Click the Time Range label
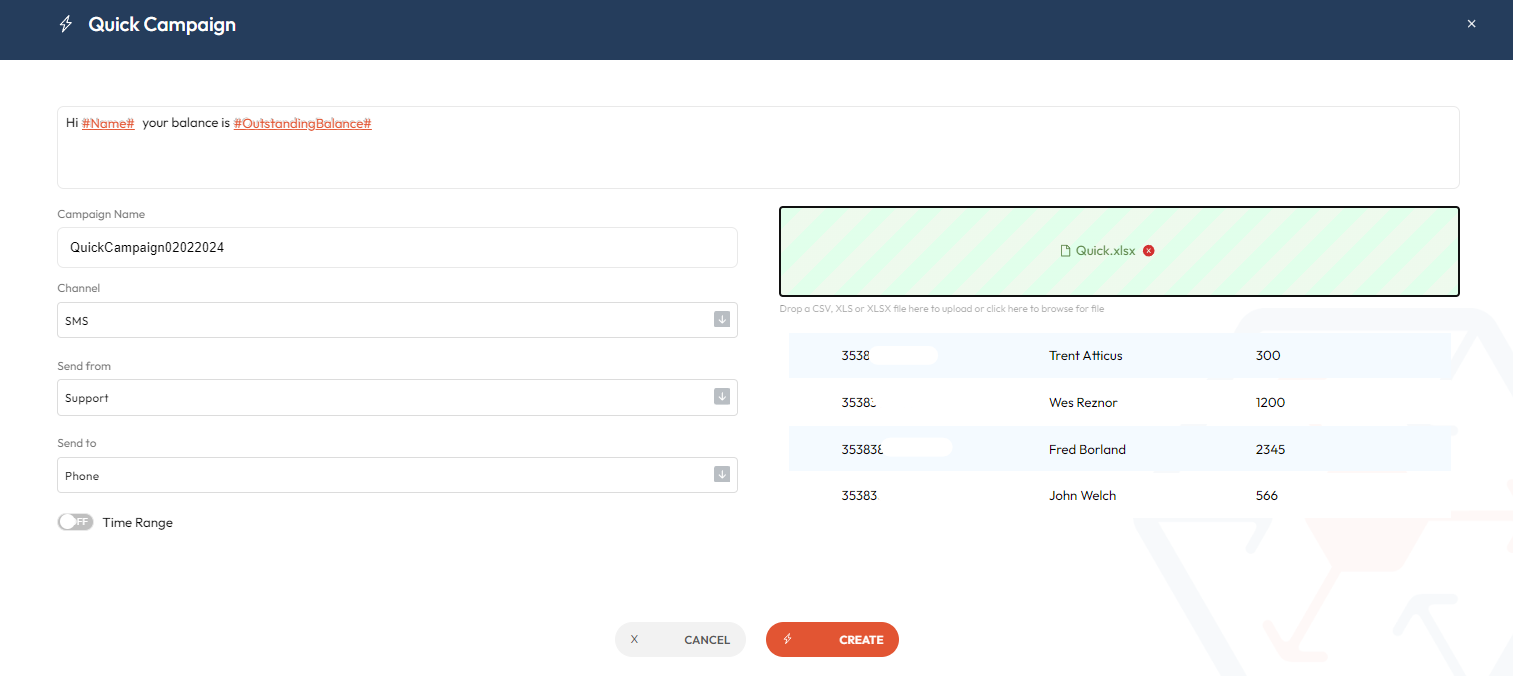The width and height of the screenshot is (1513, 676). point(138,522)
